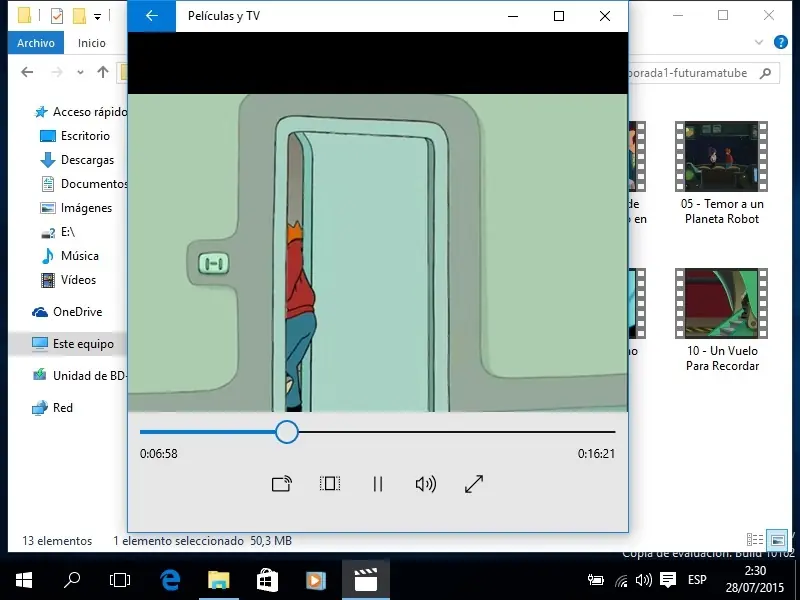Open Escritorio in the navigation pane

[x=75, y=136]
